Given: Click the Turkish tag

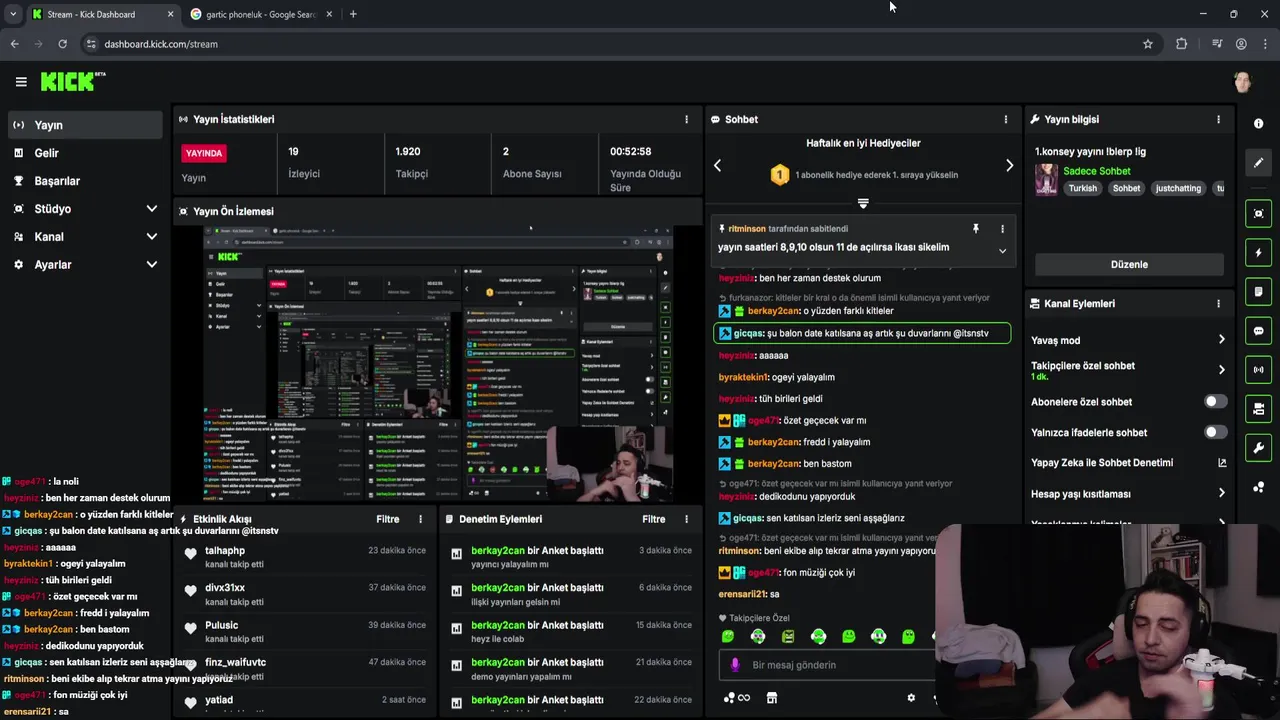Looking at the screenshot, I should click(x=1082, y=188).
